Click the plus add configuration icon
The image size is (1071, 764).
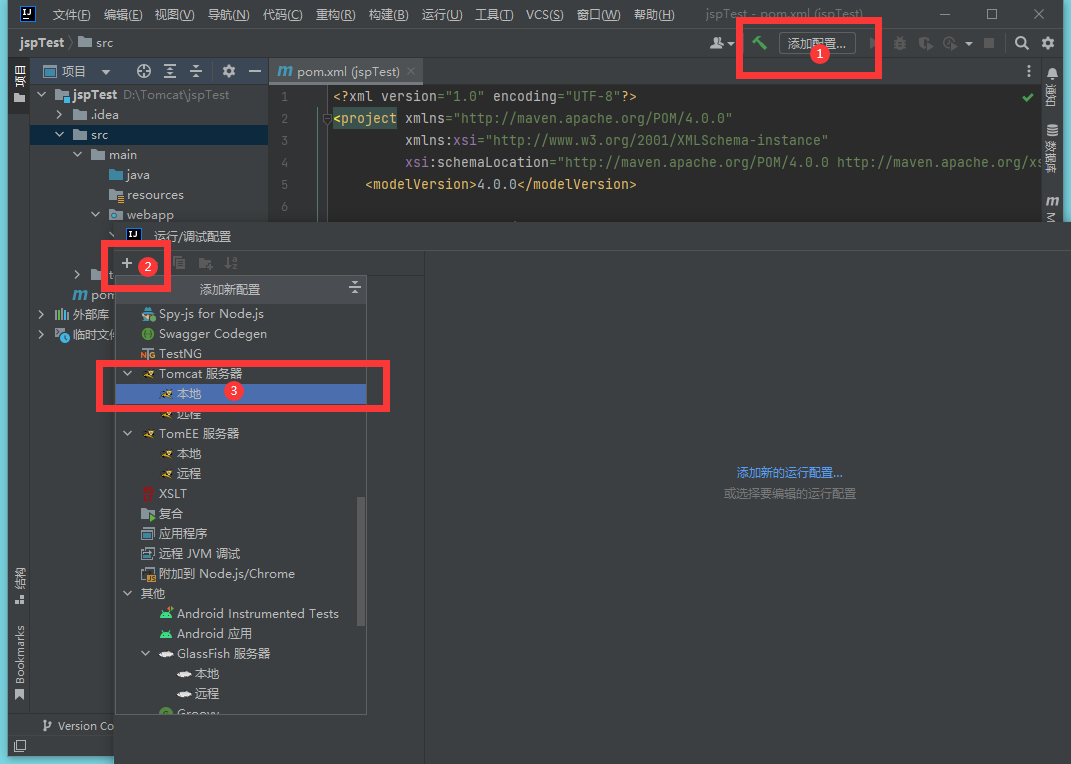click(x=127, y=263)
